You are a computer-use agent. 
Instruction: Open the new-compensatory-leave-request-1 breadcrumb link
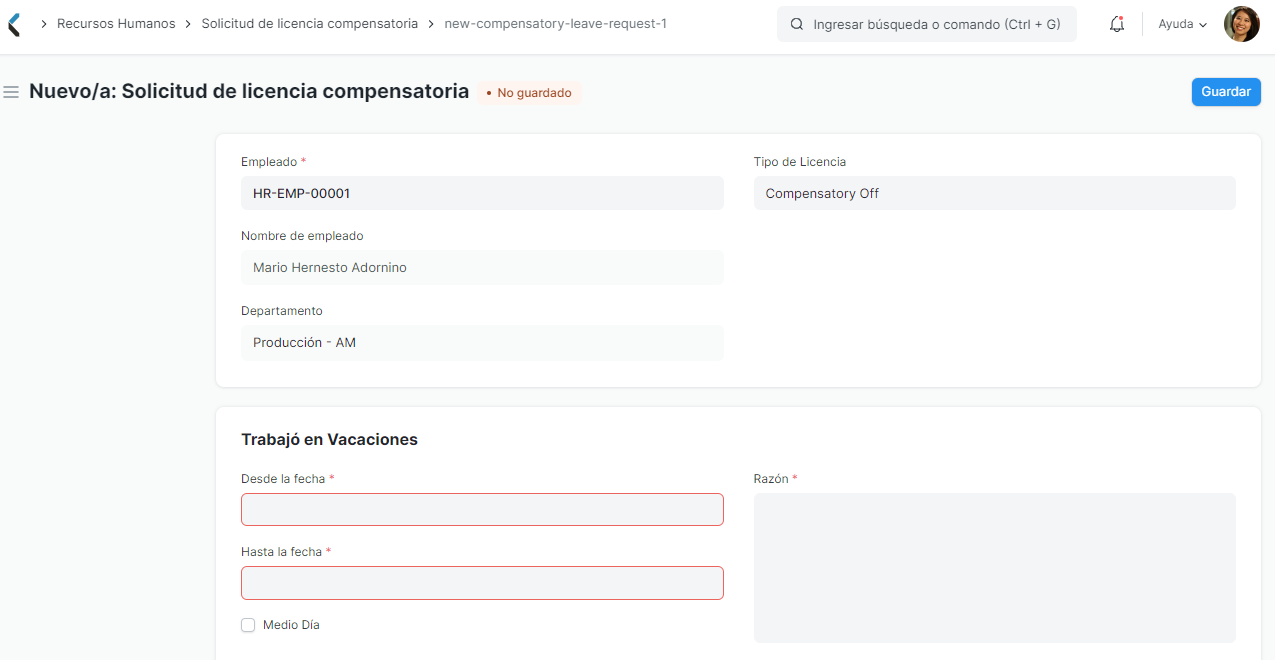555,23
